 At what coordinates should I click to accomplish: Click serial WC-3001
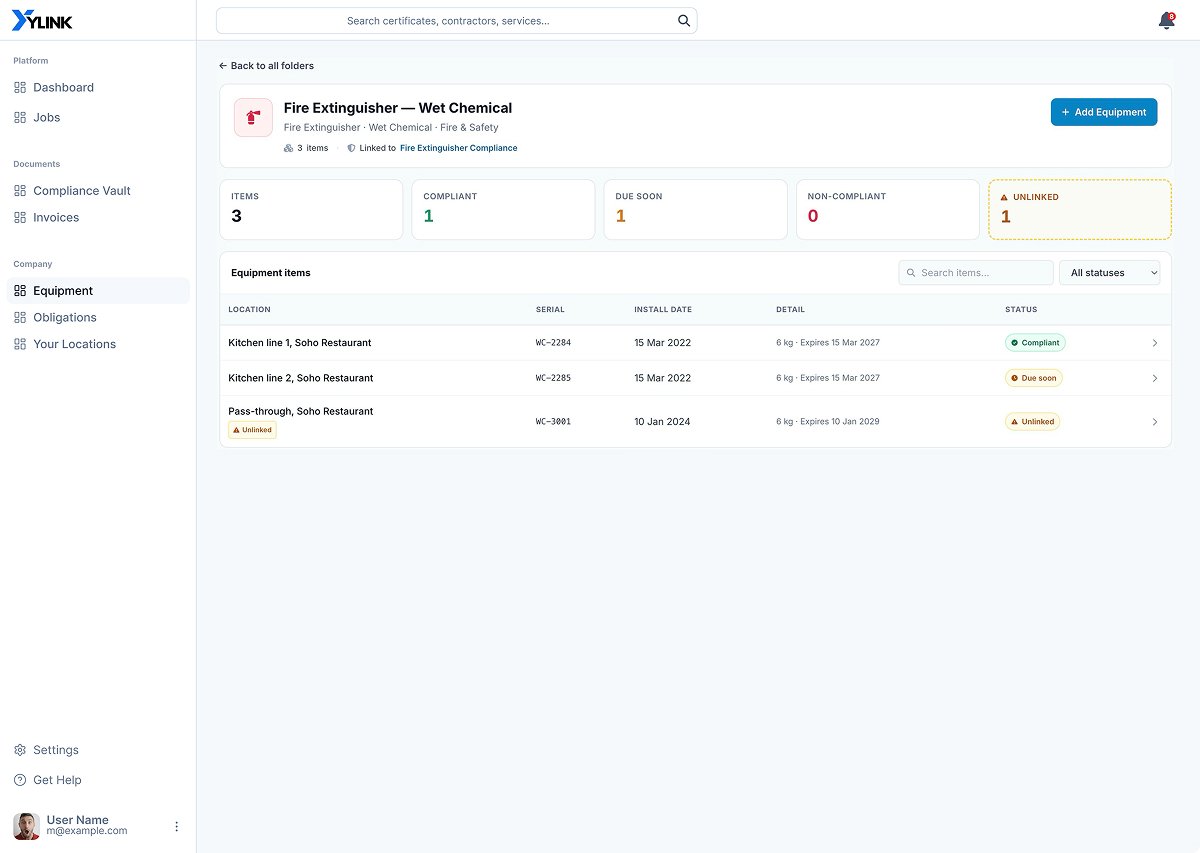[x=553, y=422]
